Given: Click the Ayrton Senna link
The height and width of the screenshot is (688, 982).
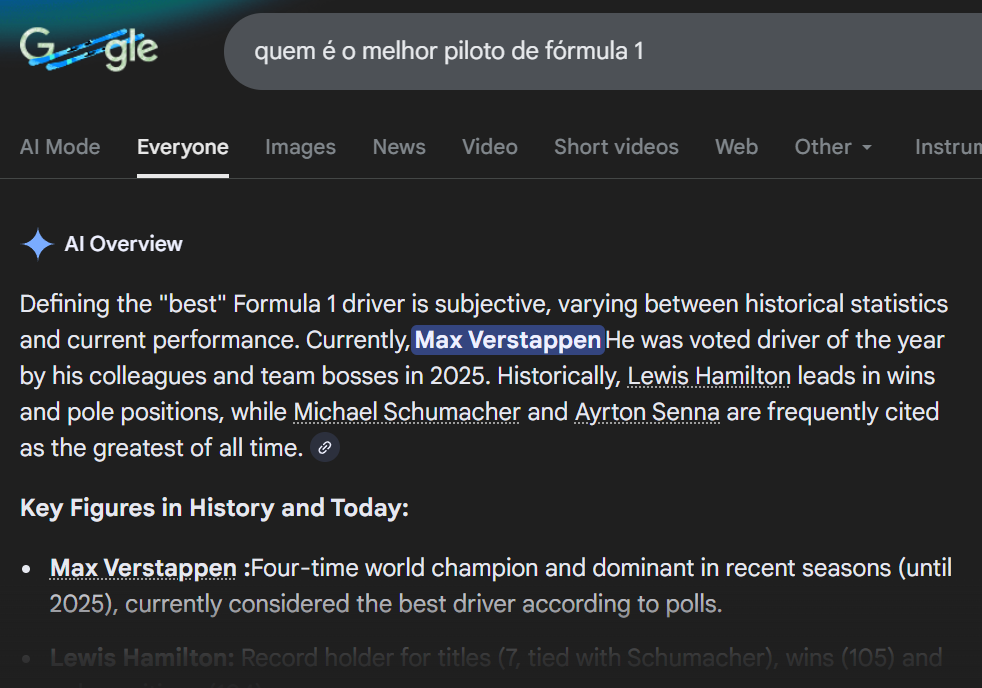Looking at the screenshot, I should 647,412.
